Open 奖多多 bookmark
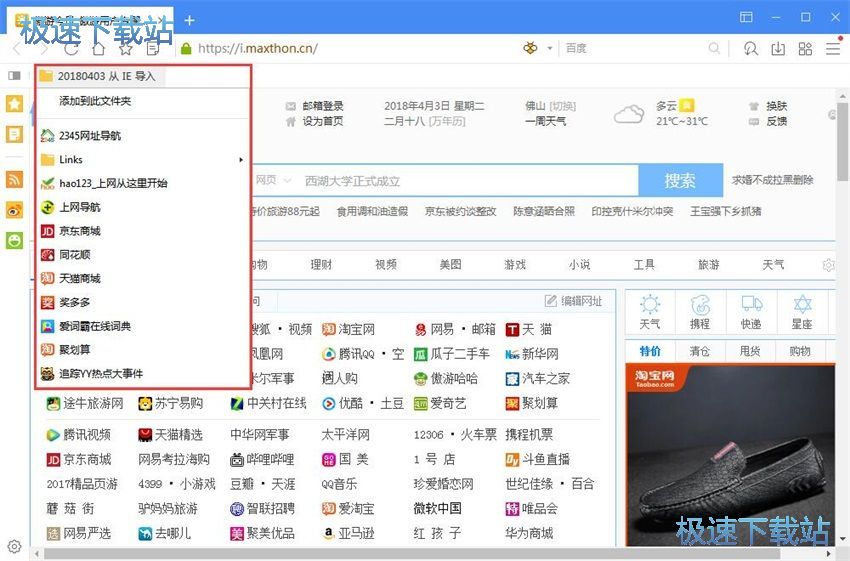Image resolution: width=850 pixels, height=561 pixels. coord(142,302)
